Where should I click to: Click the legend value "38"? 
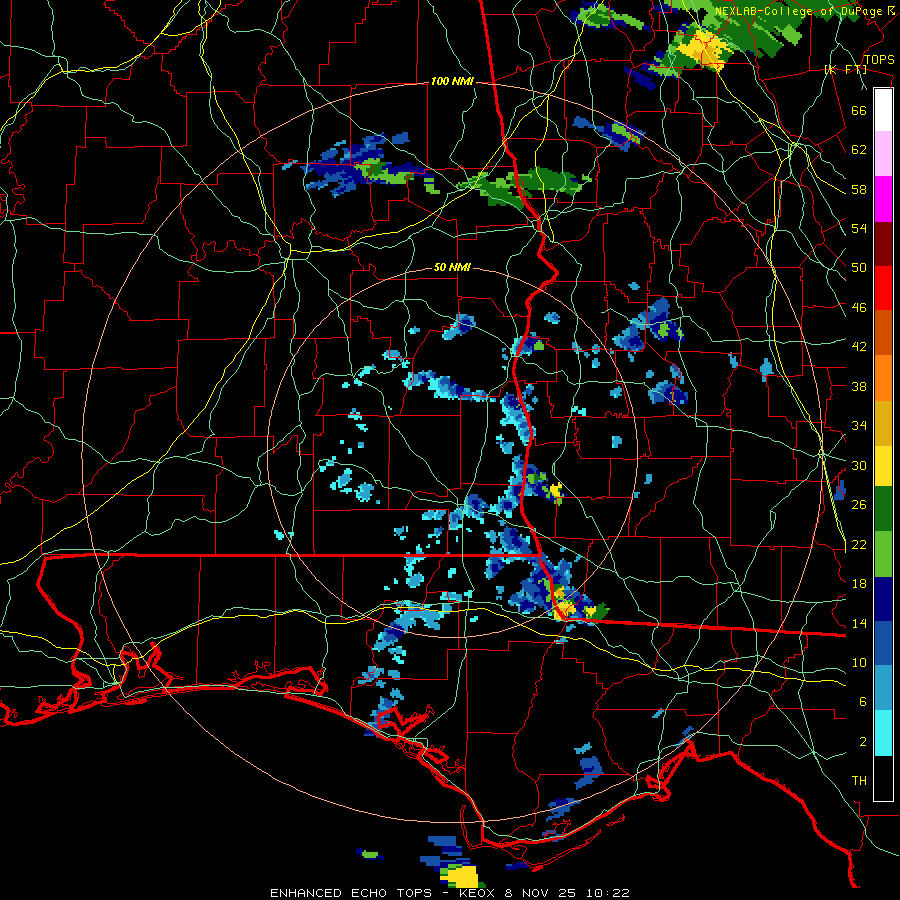coord(859,386)
